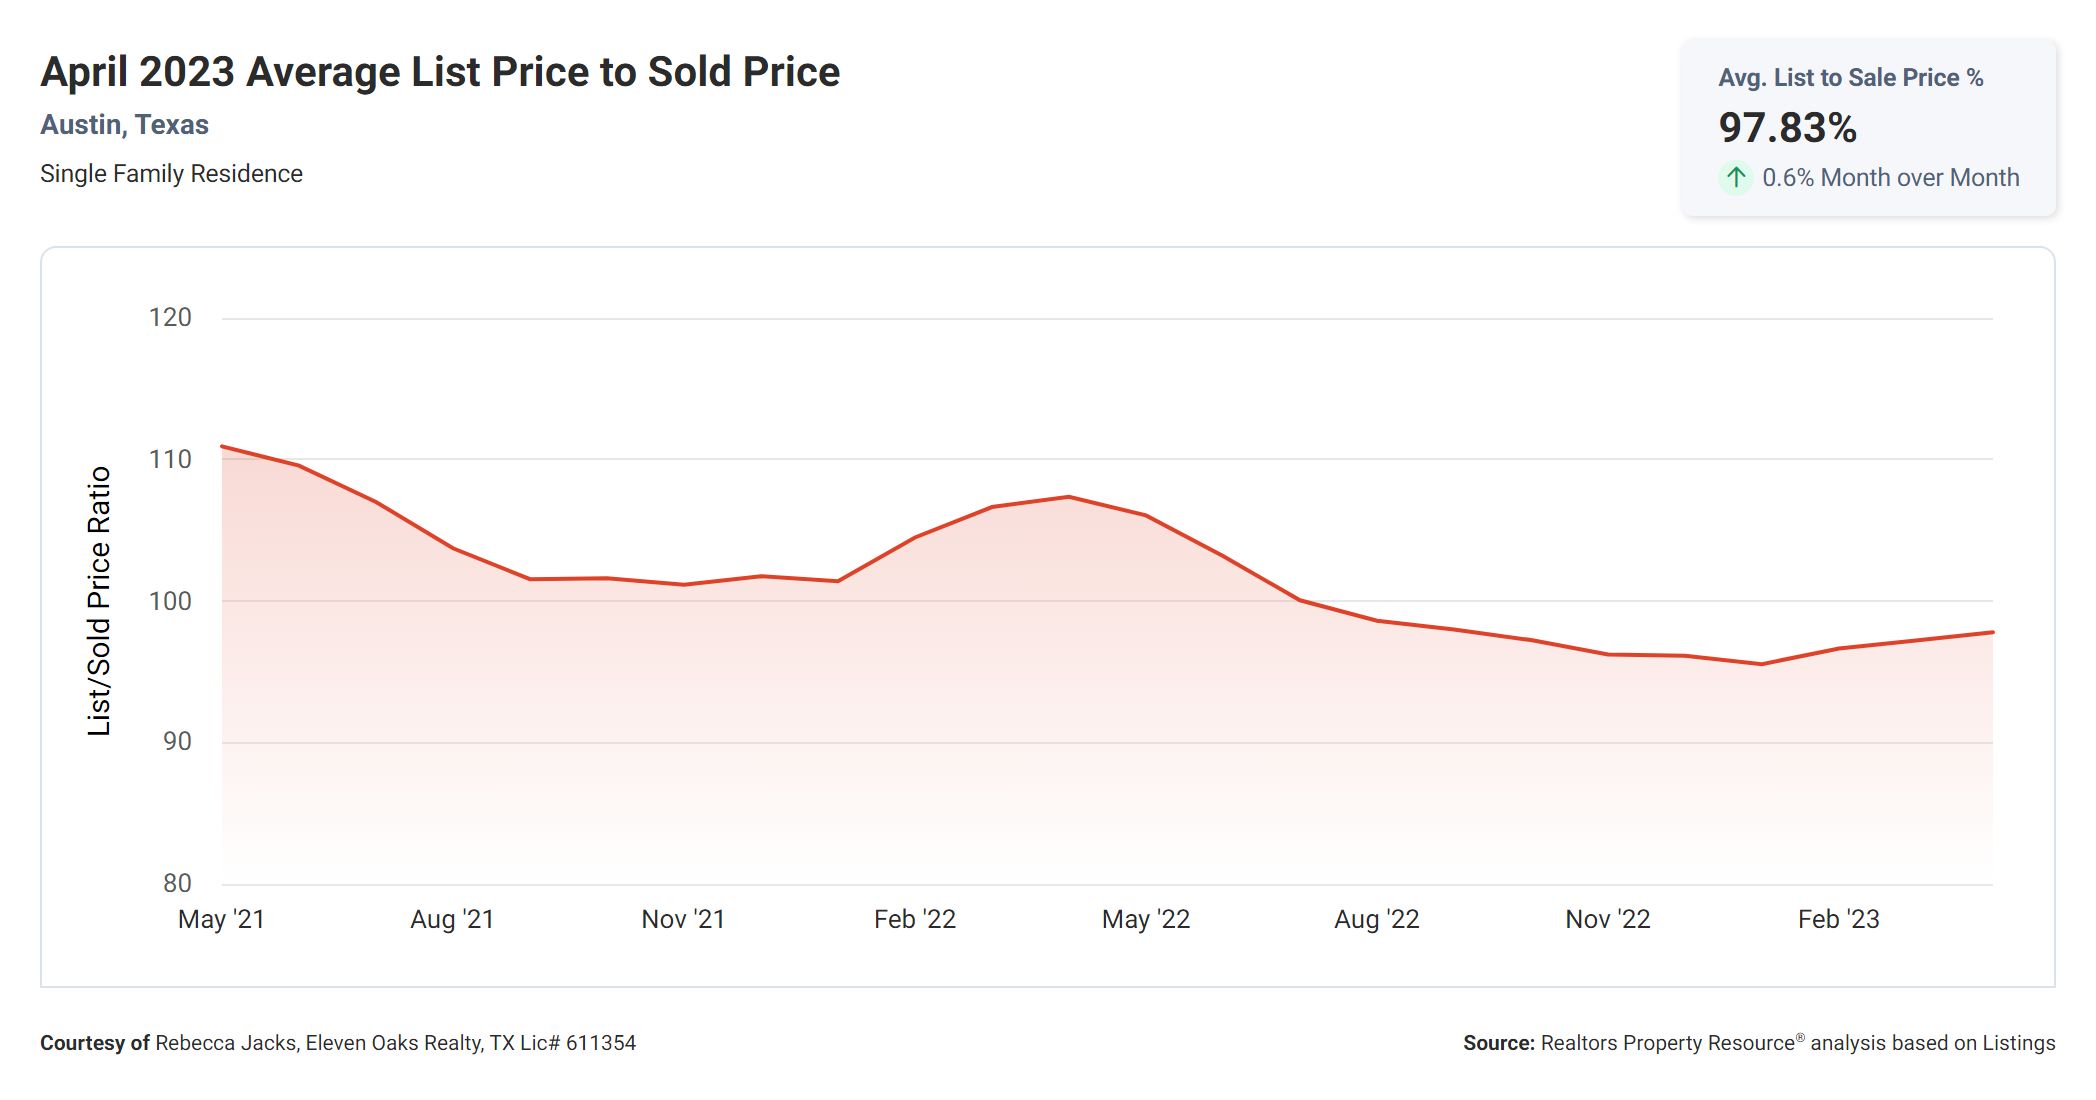
Task: Click the Feb '22 x-axis label
Action: coord(914,919)
